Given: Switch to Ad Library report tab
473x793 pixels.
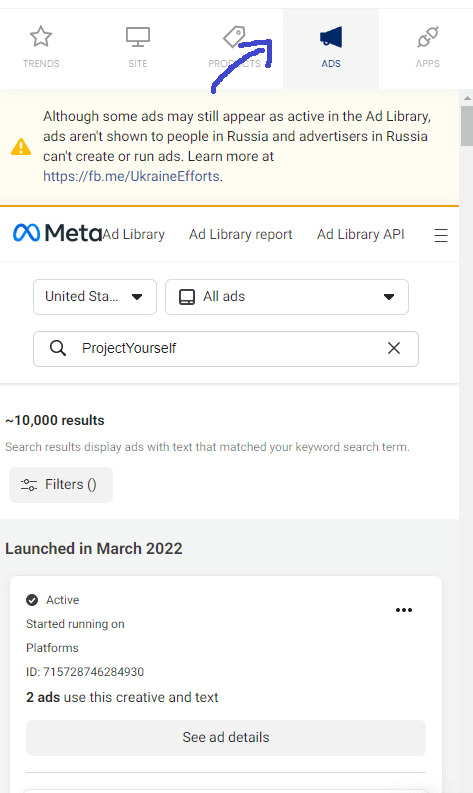Looking at the screenshot, I should [x=240, y=234].
